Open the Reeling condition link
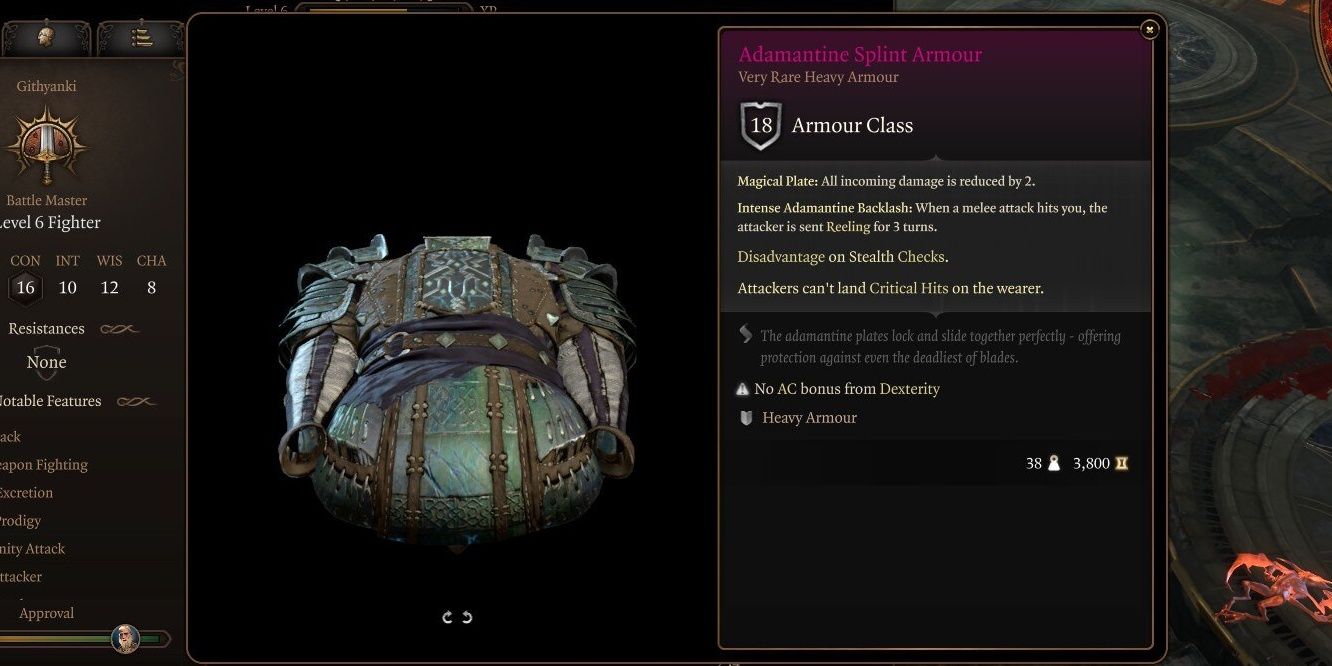 [x=848, y=227]
